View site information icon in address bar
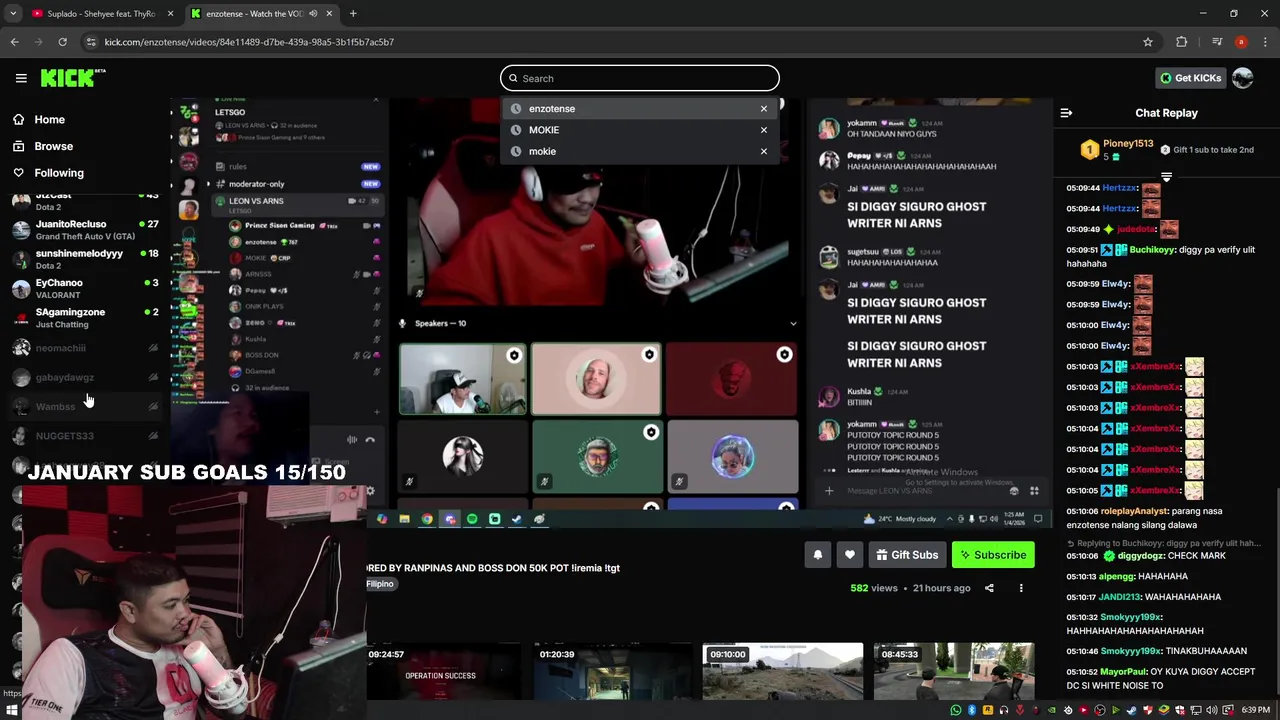The width and height of the screenshot is (1280, 720). pos(91,42)
